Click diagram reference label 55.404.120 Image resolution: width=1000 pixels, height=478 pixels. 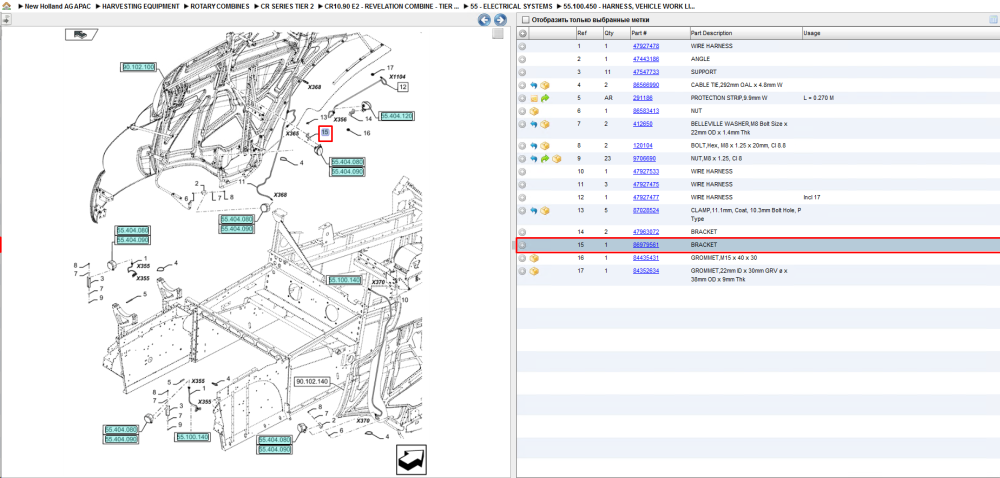397,116
